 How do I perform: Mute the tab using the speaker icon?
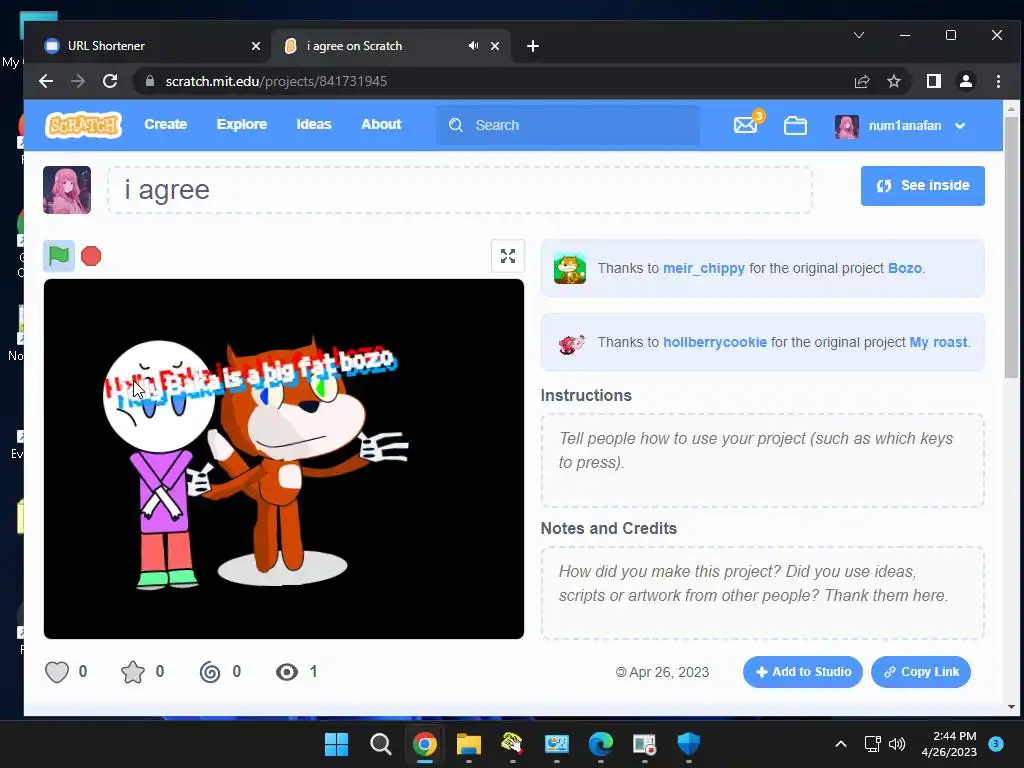coord(473,46)
